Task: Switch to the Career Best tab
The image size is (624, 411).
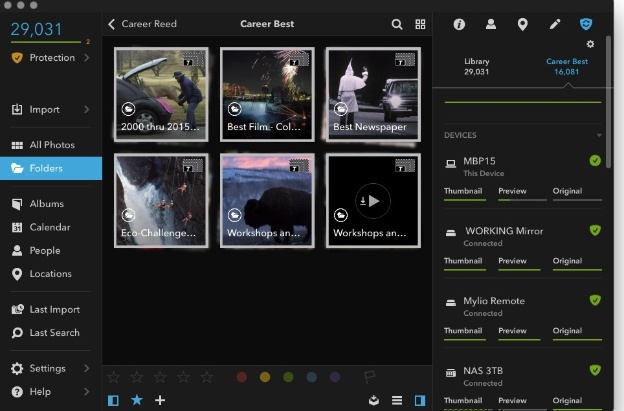Action: tap(565, 67)
